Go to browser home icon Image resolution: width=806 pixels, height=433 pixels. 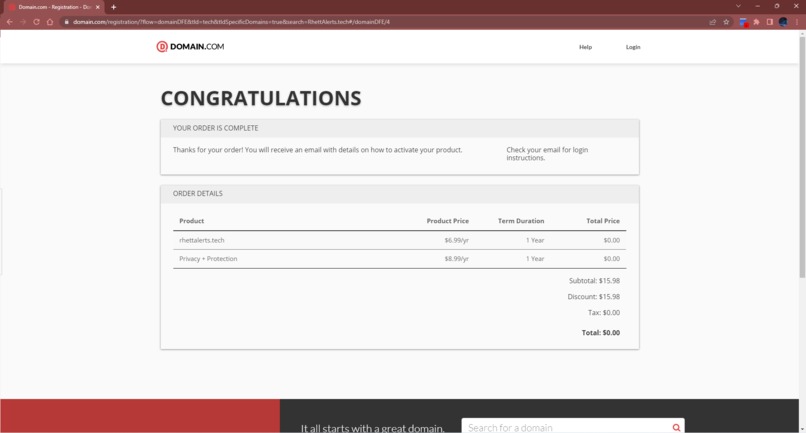point(50,22)
